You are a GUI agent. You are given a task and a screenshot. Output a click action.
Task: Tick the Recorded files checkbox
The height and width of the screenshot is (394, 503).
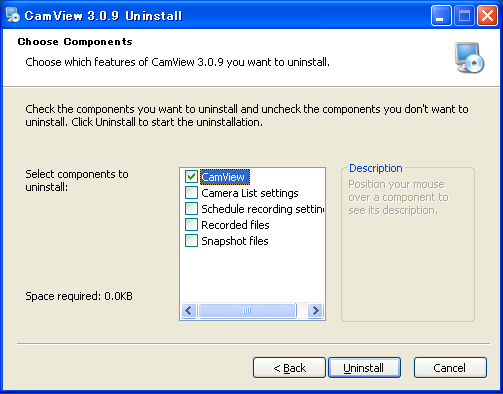click(x=191, y=225)
